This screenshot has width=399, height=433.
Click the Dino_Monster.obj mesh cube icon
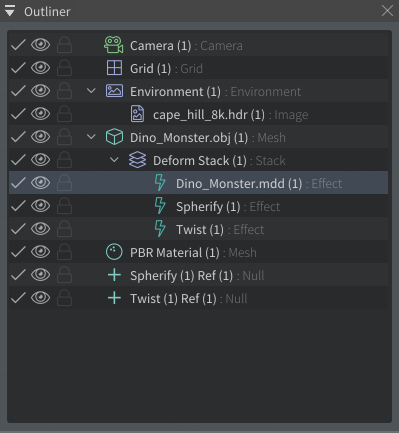[x=114, y=137]
